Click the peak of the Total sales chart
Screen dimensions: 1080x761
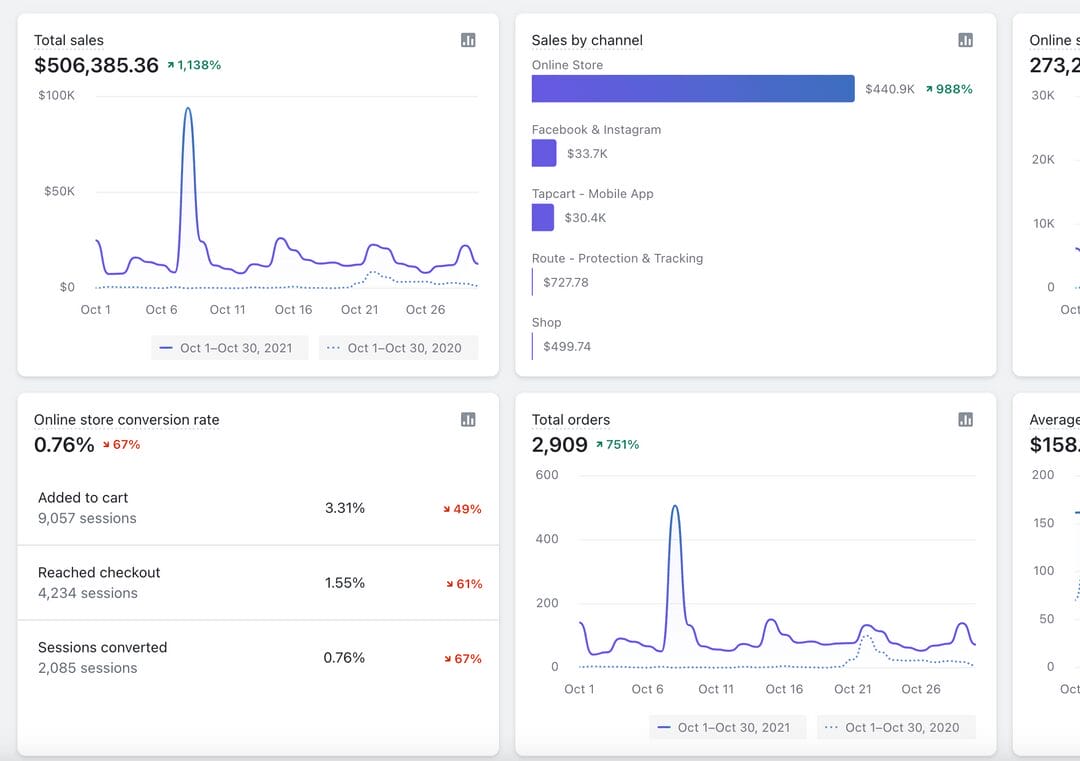click(187, 109)
